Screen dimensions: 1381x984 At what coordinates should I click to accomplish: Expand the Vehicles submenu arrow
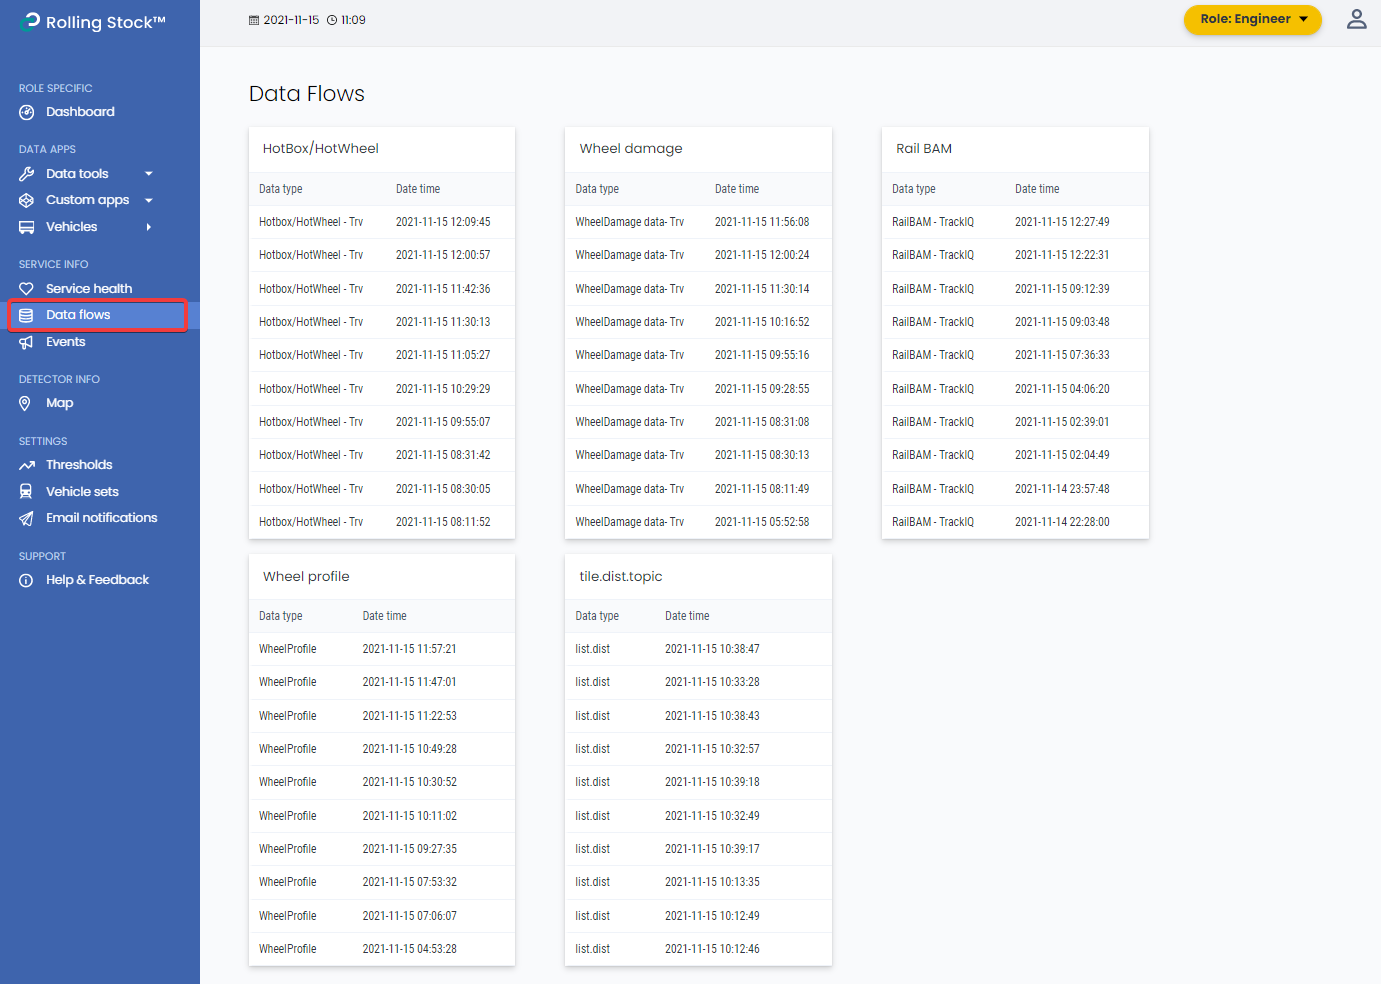[x=149, y=227]
